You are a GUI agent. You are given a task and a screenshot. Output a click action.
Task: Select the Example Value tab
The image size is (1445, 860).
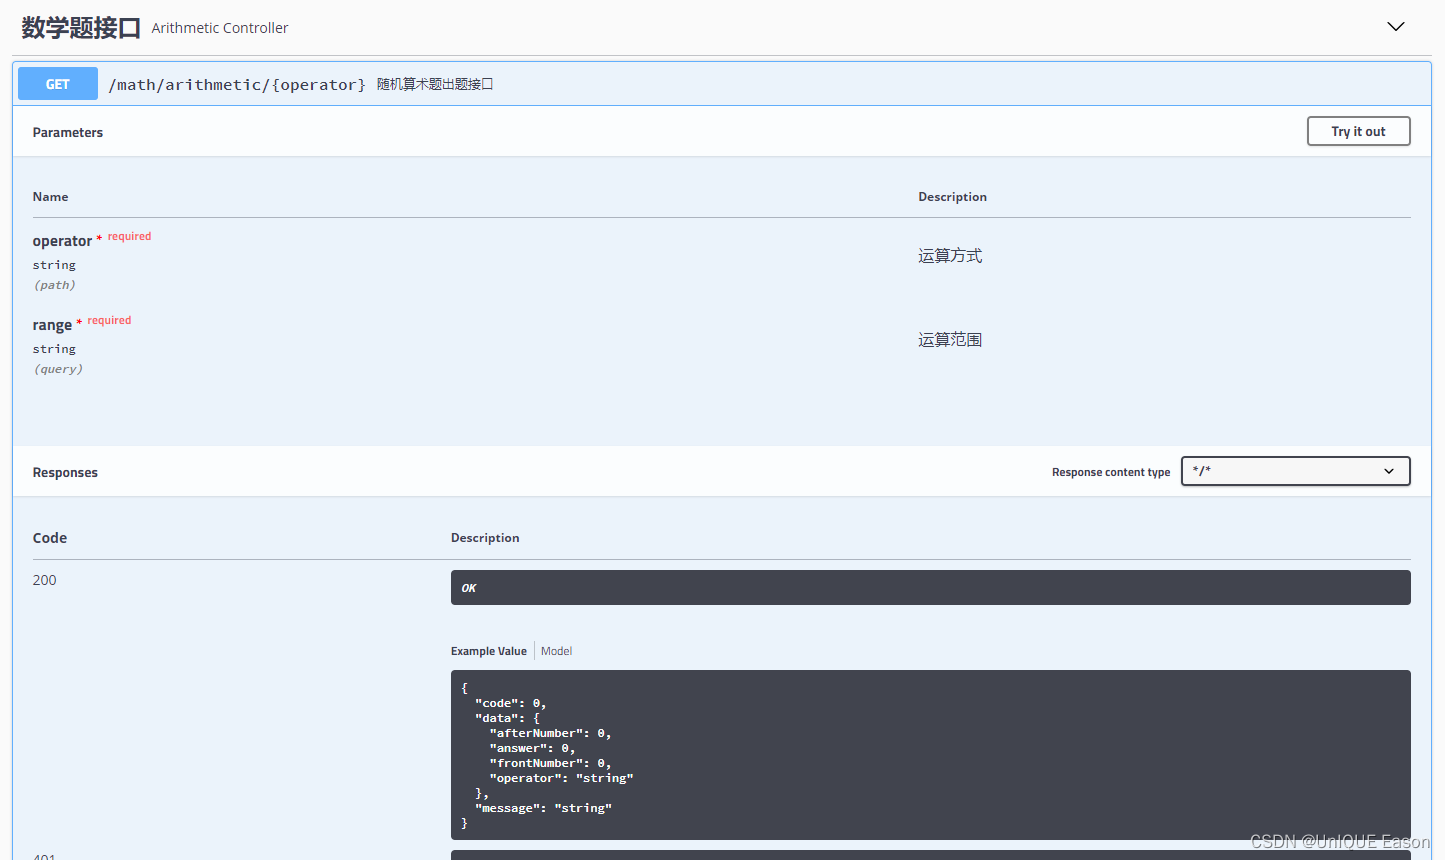[x=488, y=651]
